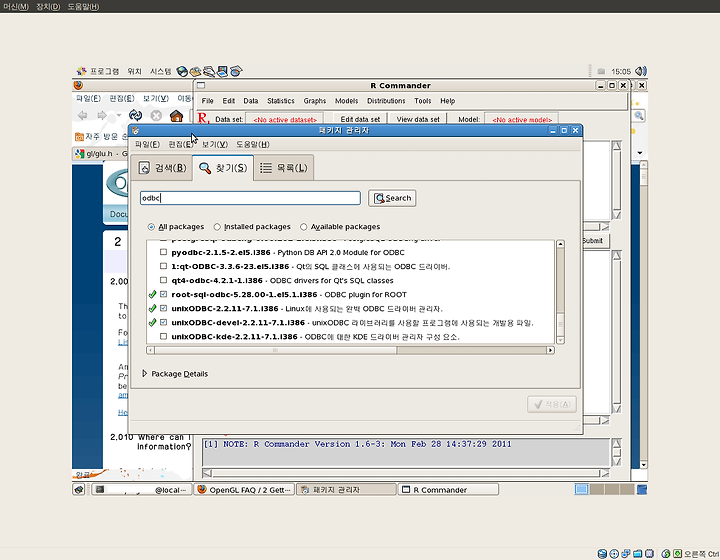This screenshot has width=720, height=560.
Task: Open the 파일(F) menu in package manager
Action: coord(147,145)
